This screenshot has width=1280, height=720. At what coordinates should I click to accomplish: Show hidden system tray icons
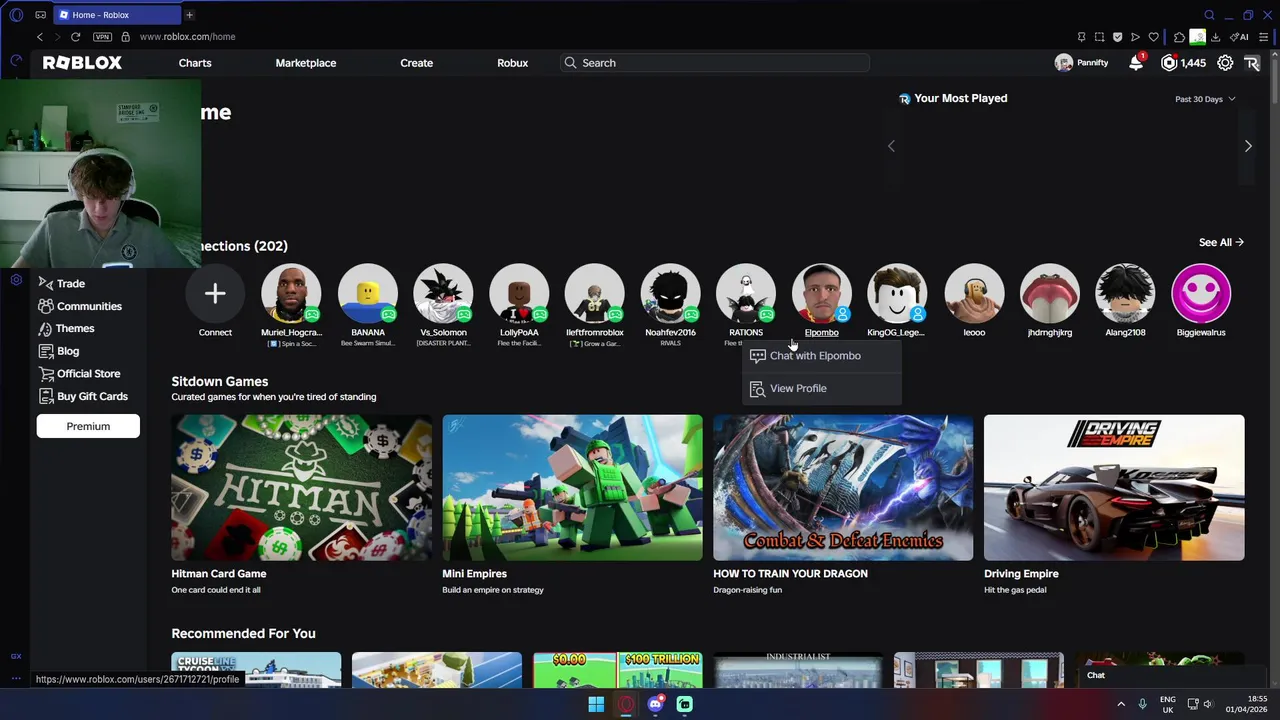[x=1120, y=704]
